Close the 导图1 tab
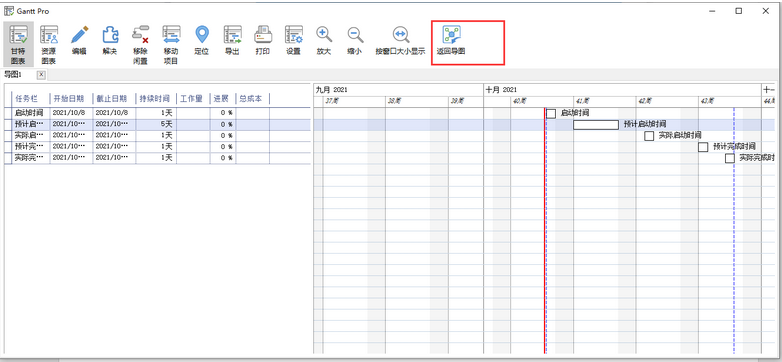This screenshot has height=362, width=782. click(41, 74)
